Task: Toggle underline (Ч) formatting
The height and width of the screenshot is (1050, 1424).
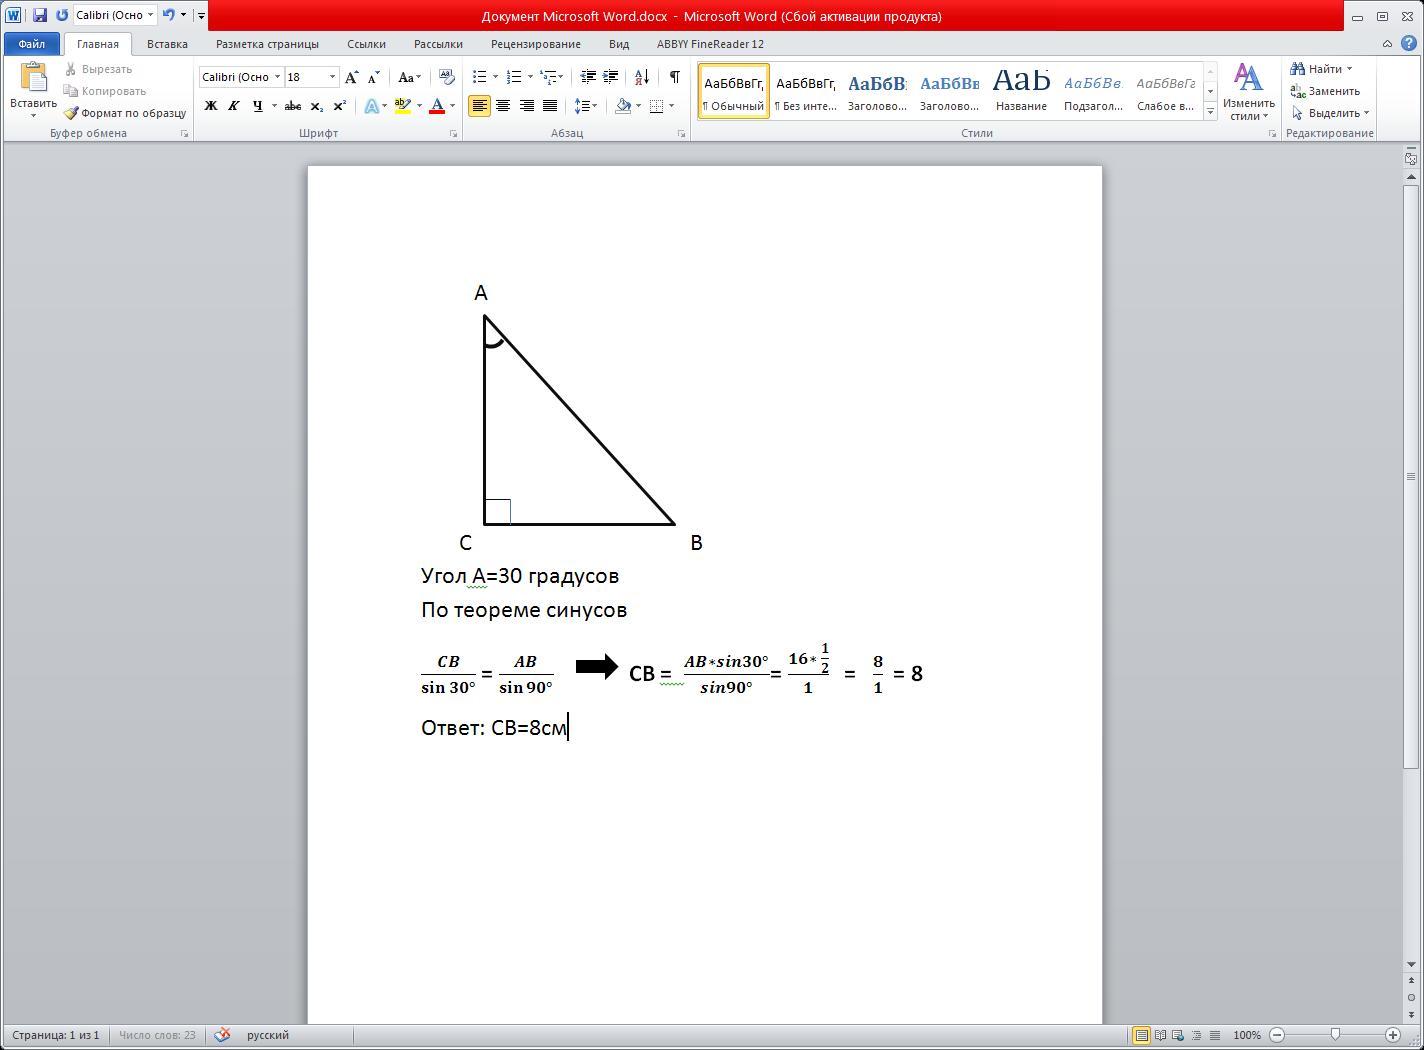Action: pos(258,106)
